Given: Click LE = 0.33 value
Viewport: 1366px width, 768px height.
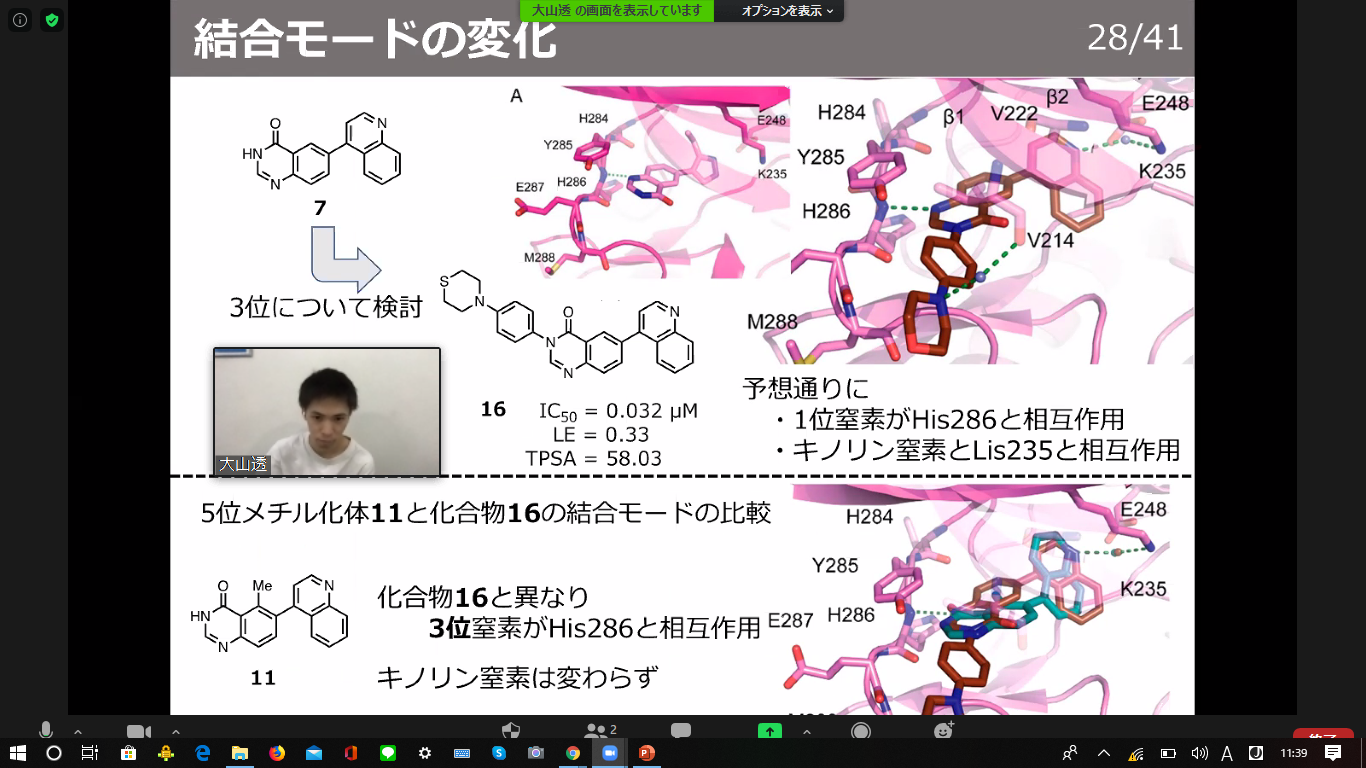Looking at the screenshot, I should pos(600,435).
